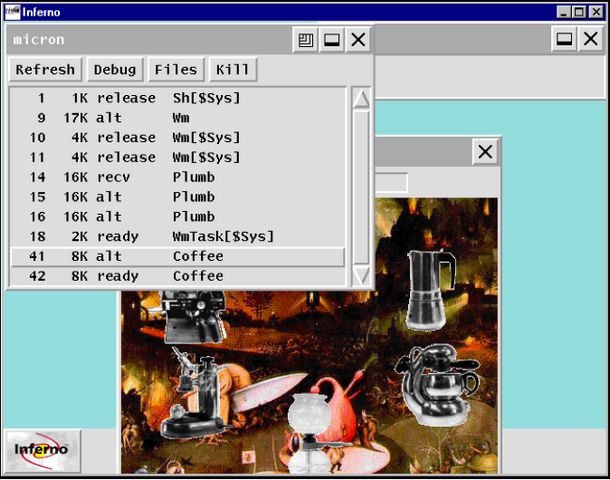Select process 10 Wm[$Sys] row
The height and width of the screenshot is (480, 610).
[177, 138]
